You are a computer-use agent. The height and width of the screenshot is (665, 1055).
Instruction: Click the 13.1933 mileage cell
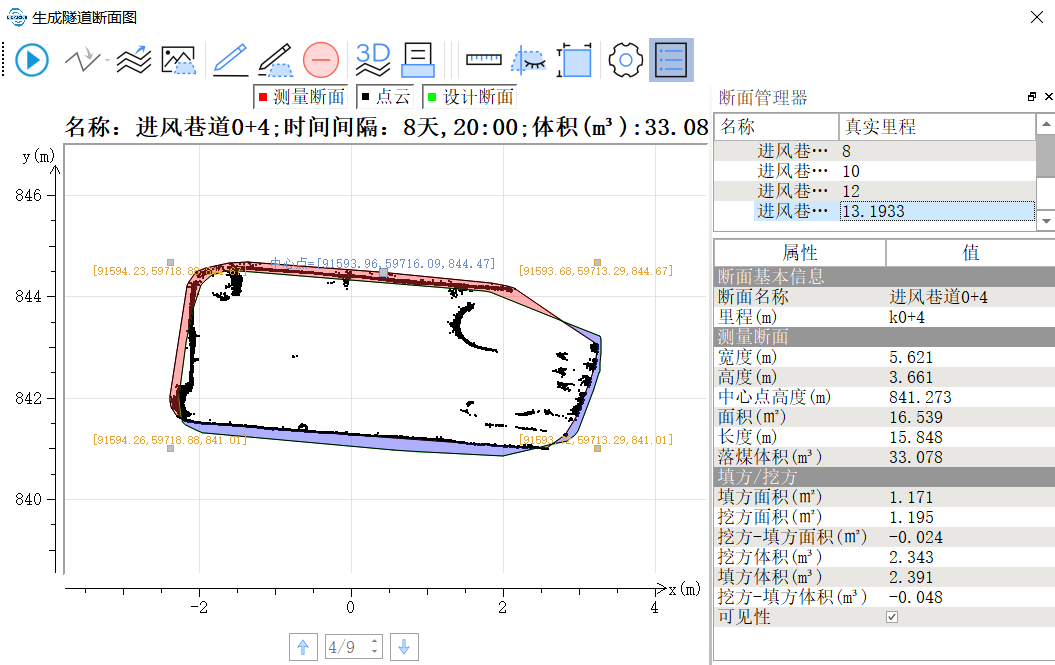(937, 211)
